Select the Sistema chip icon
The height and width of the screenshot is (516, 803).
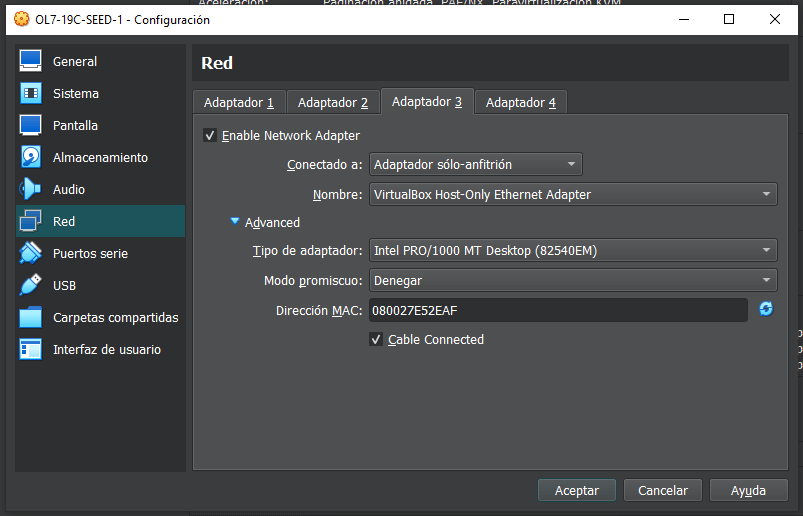31,93
